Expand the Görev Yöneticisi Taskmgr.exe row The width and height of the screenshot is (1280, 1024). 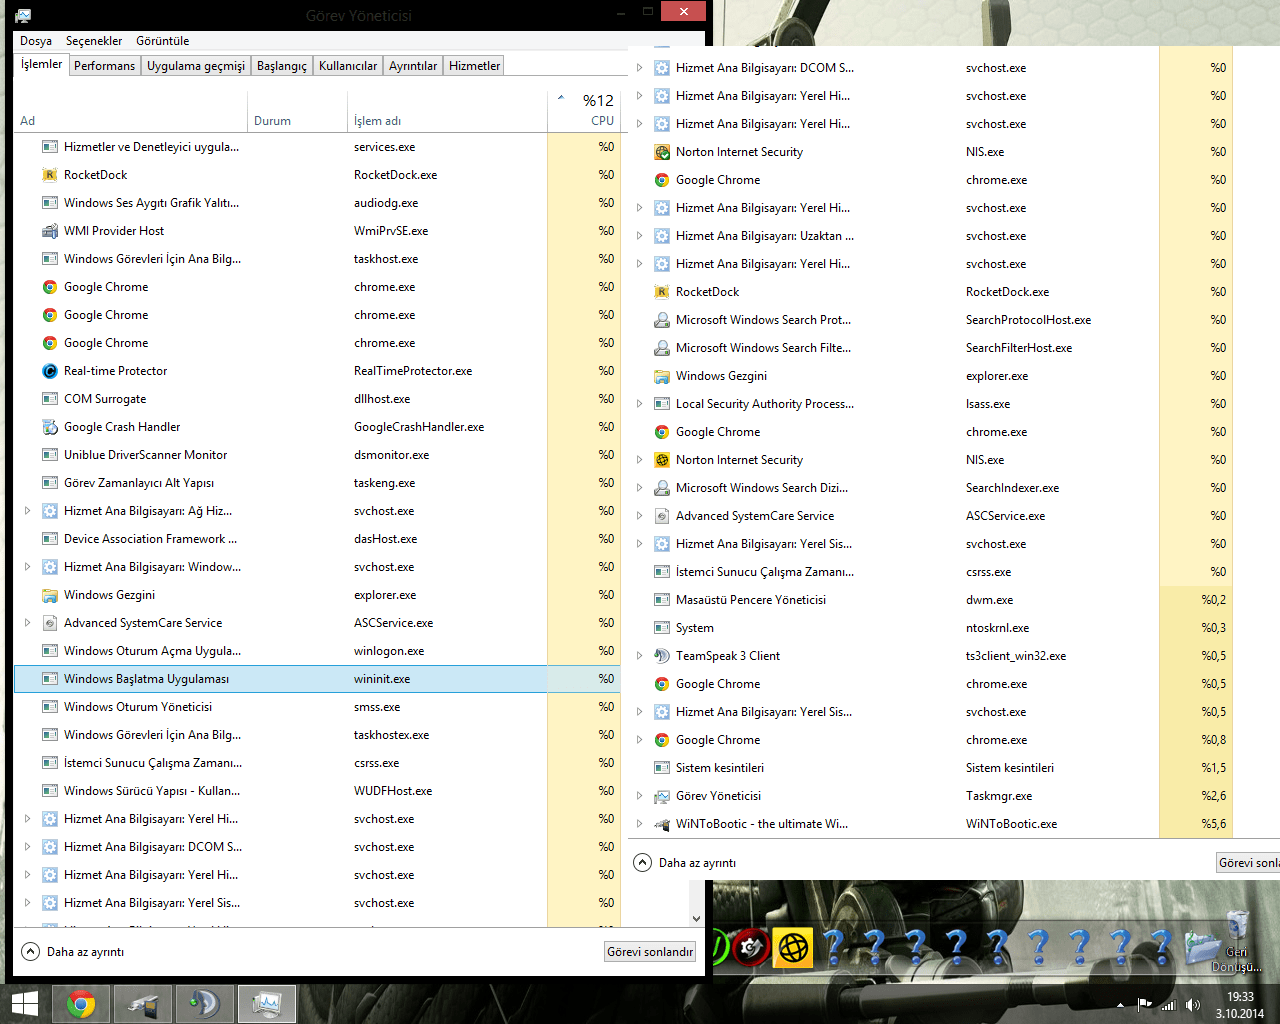coord(640,796)
